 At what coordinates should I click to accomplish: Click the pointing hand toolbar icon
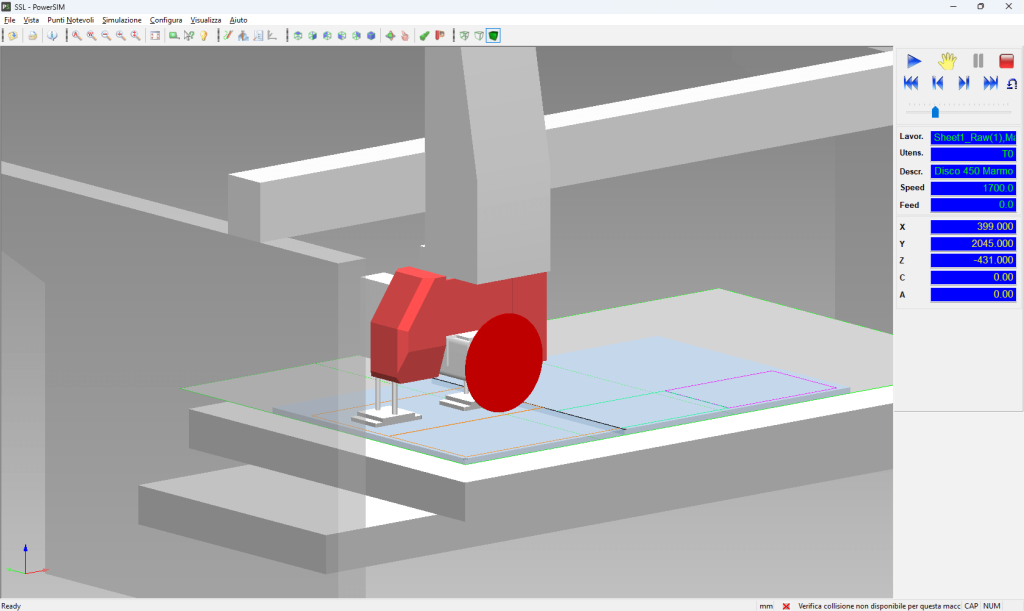pos(405,36)
